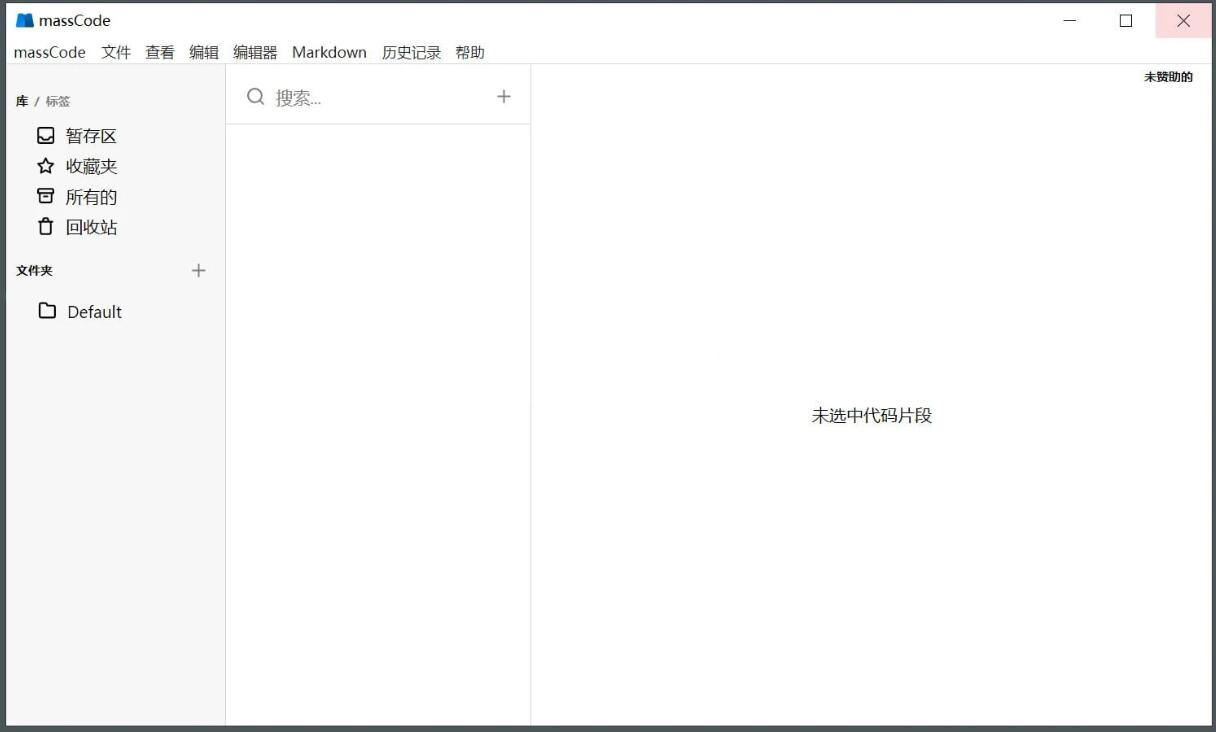This screenshot has width=1216, height=732.
Task: Open the 编辑器 menu
Action: 255,52
